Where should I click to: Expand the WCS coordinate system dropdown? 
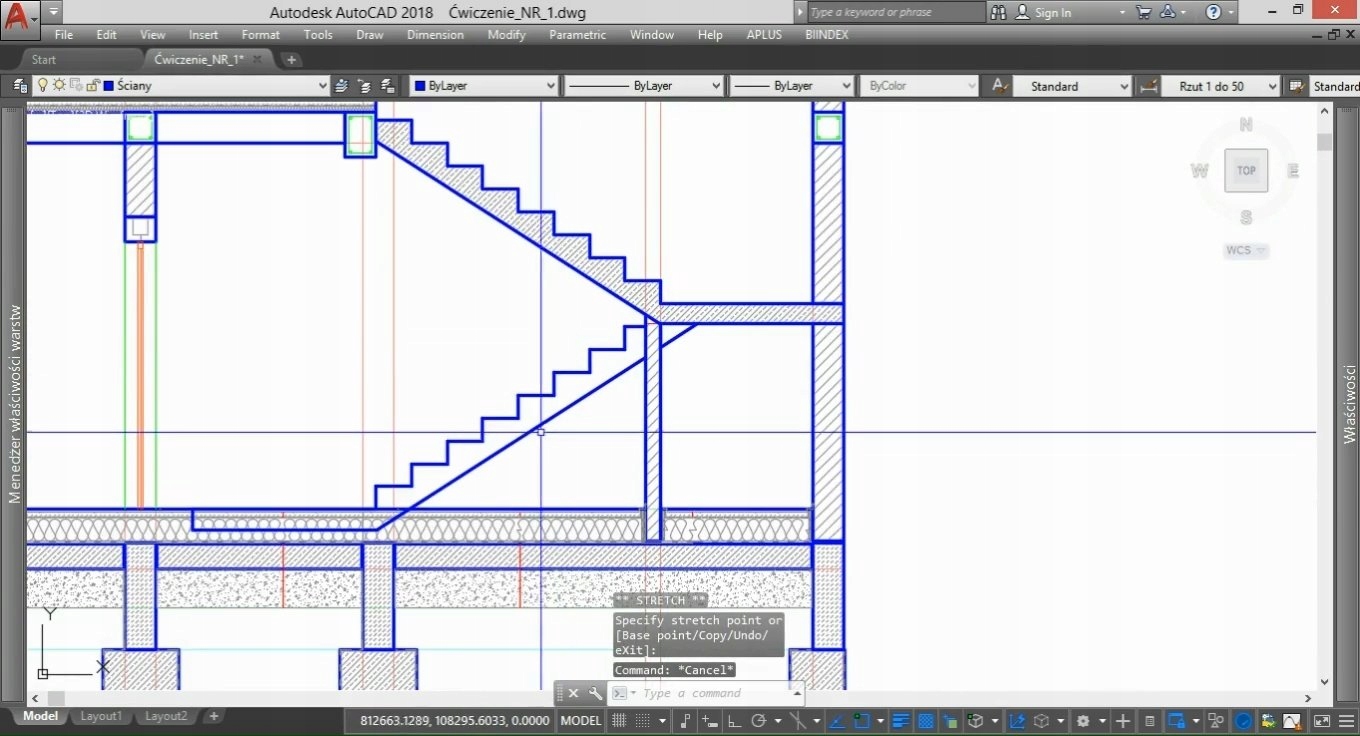point(1261,250)
